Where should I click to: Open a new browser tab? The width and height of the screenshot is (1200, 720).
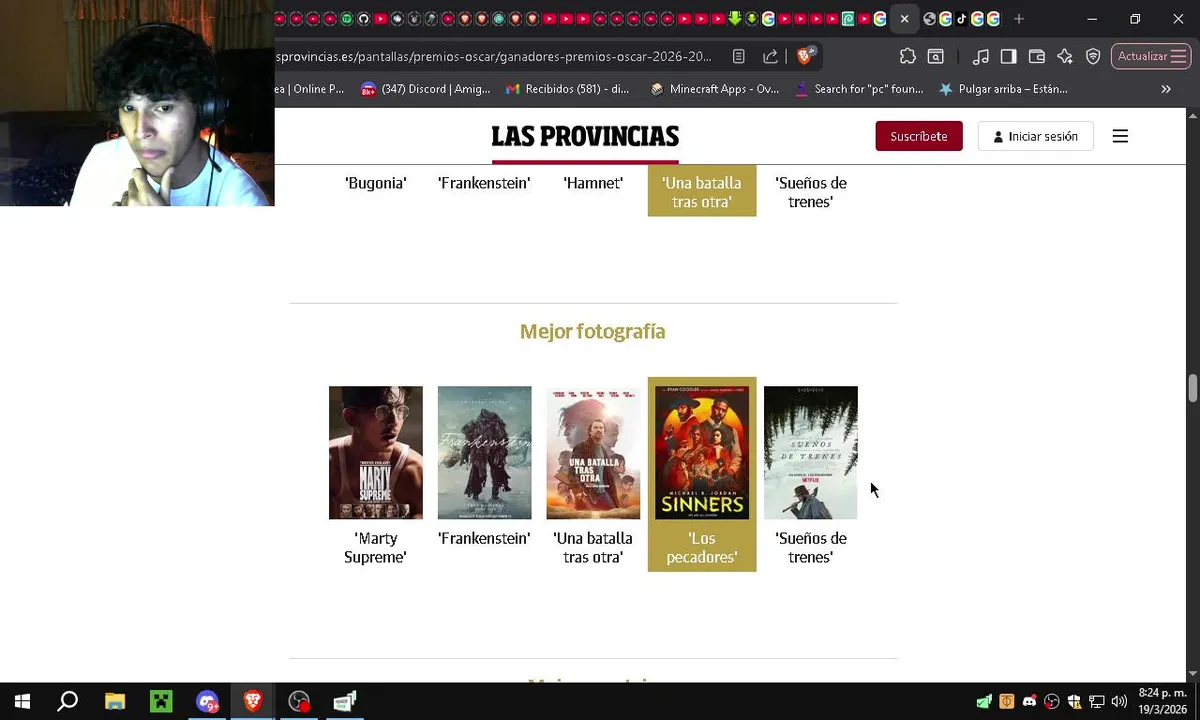1019,19
